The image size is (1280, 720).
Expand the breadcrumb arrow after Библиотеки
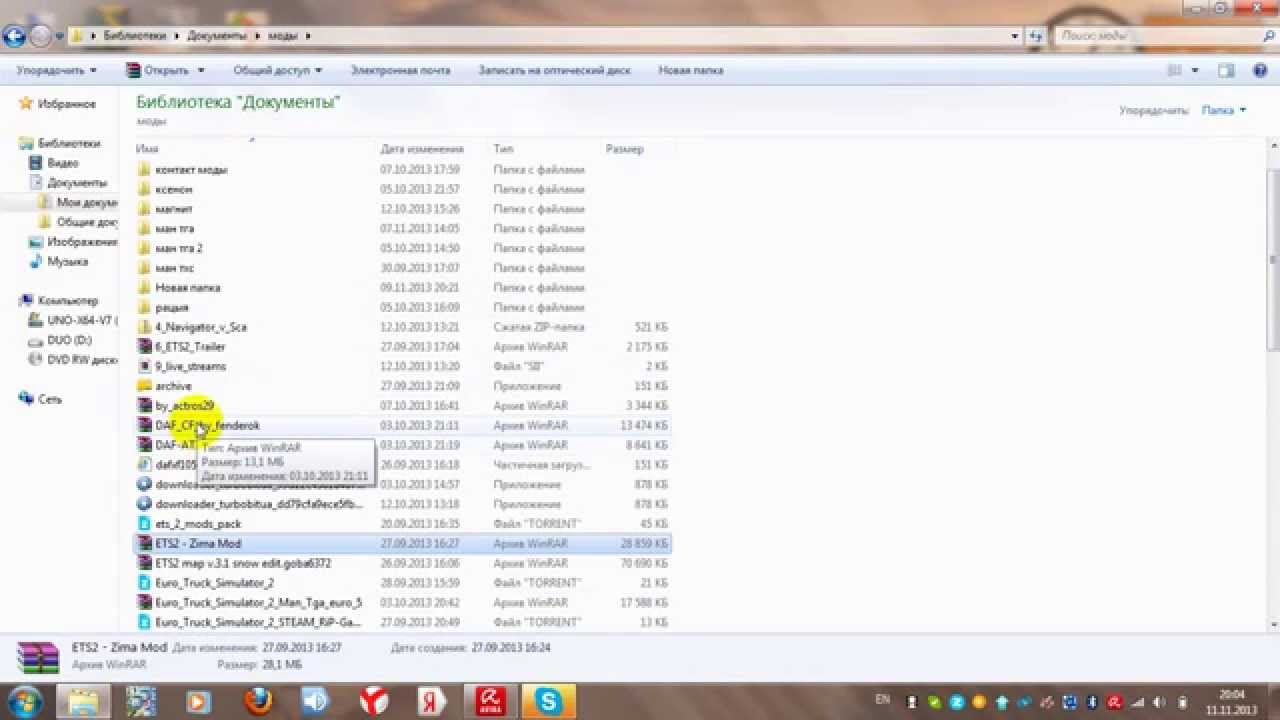[177, 36]
